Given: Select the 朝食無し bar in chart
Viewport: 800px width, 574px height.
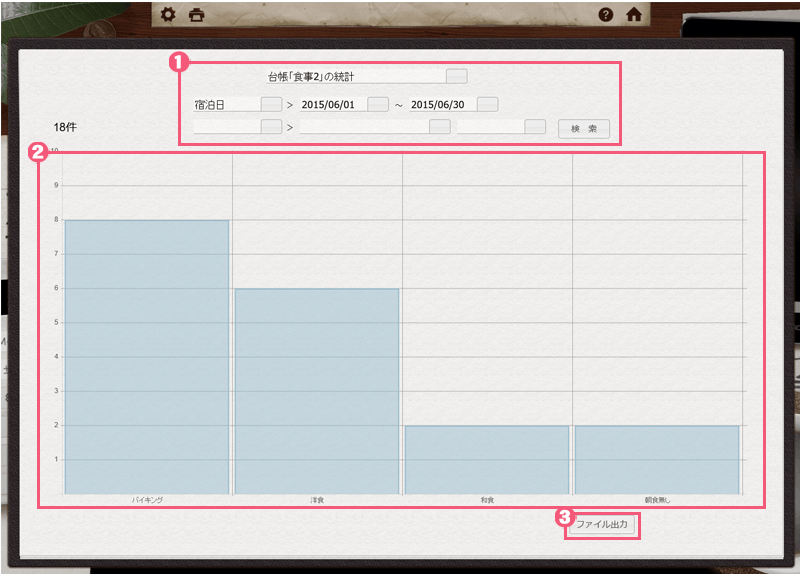Looking at the screenshot, I should (657, 460).
